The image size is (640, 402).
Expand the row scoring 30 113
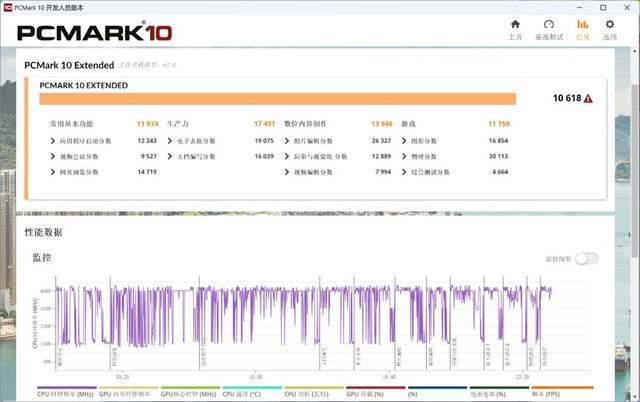(x=404, y=156)
